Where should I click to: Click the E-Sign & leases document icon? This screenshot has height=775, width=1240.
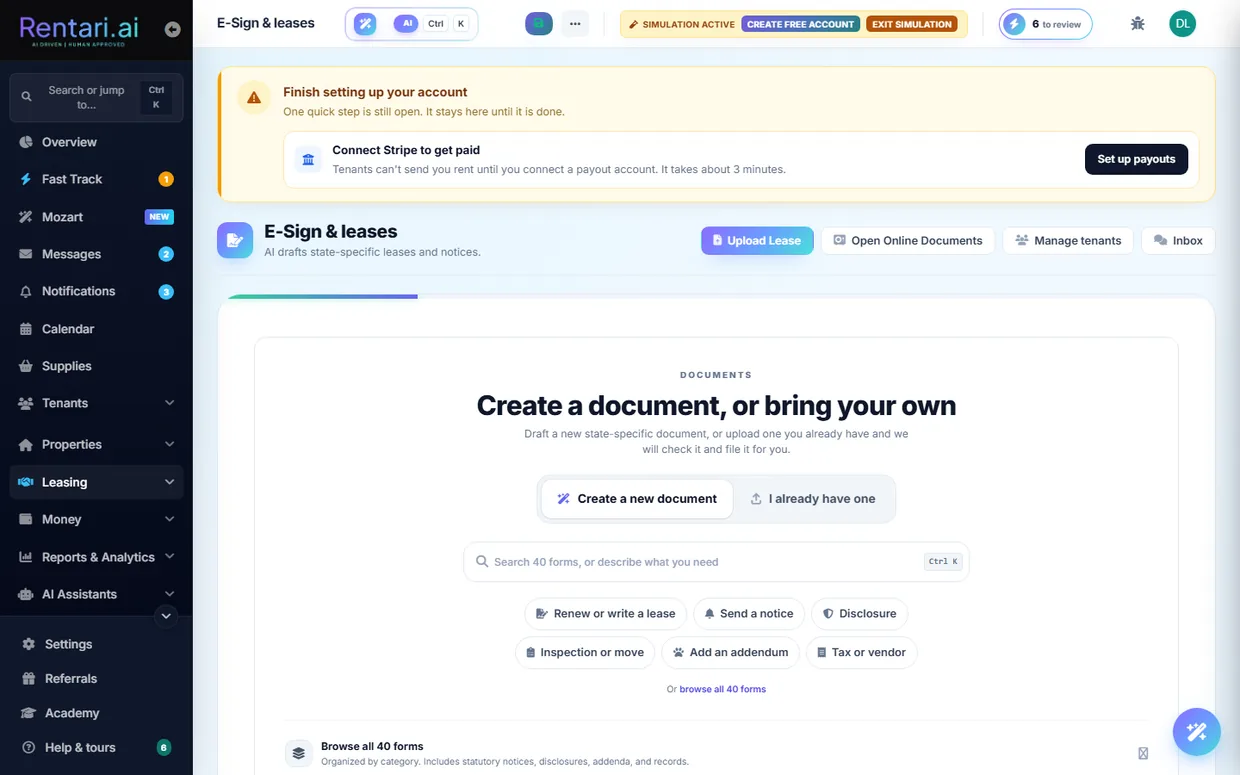click(x=235, y=240)
